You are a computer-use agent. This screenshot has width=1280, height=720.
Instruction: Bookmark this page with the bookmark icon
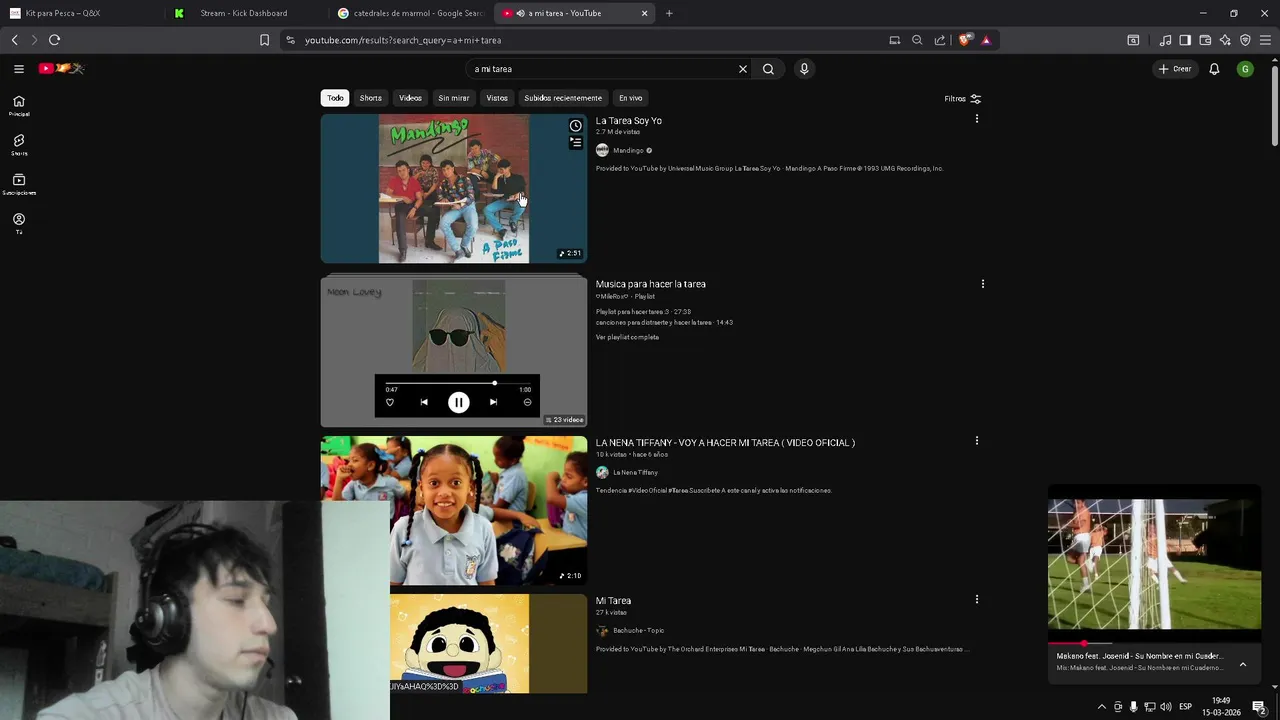click(264, 40)
